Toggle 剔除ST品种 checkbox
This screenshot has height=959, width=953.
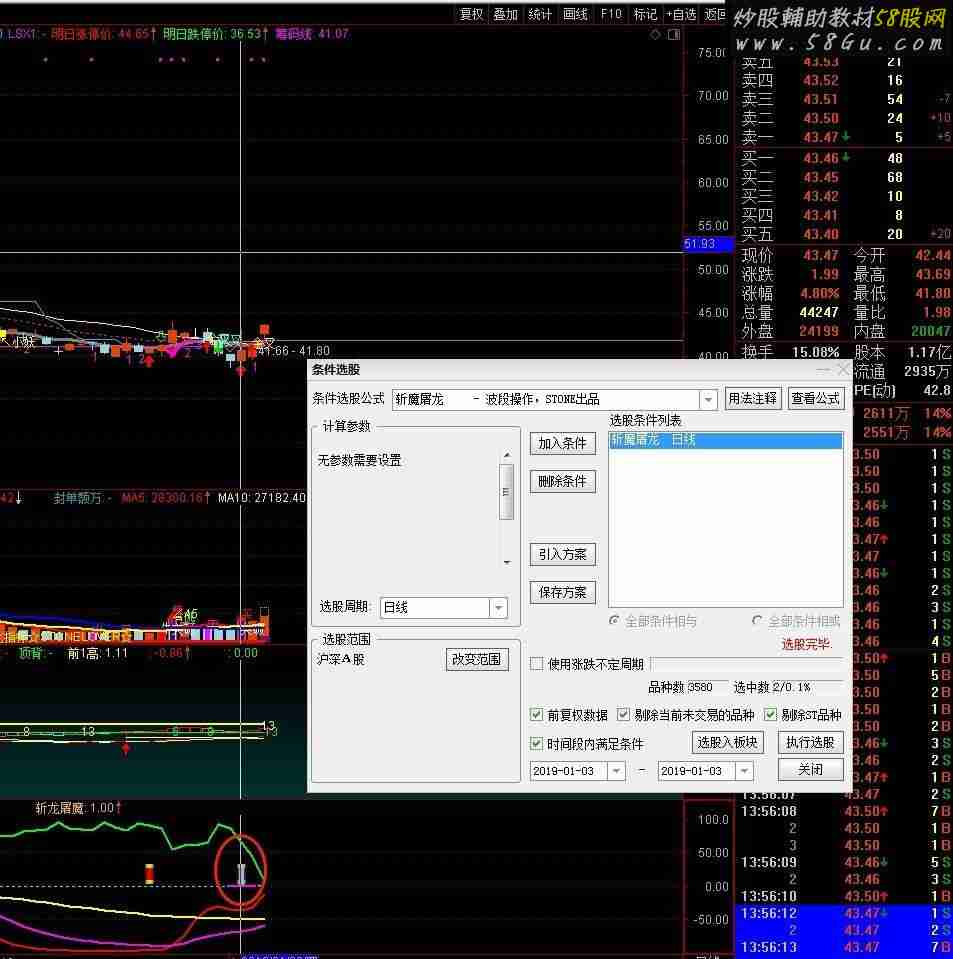coord(770,714)
